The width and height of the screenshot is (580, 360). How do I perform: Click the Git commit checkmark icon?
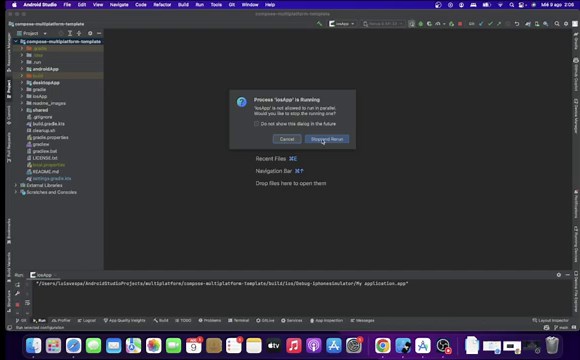490,24
